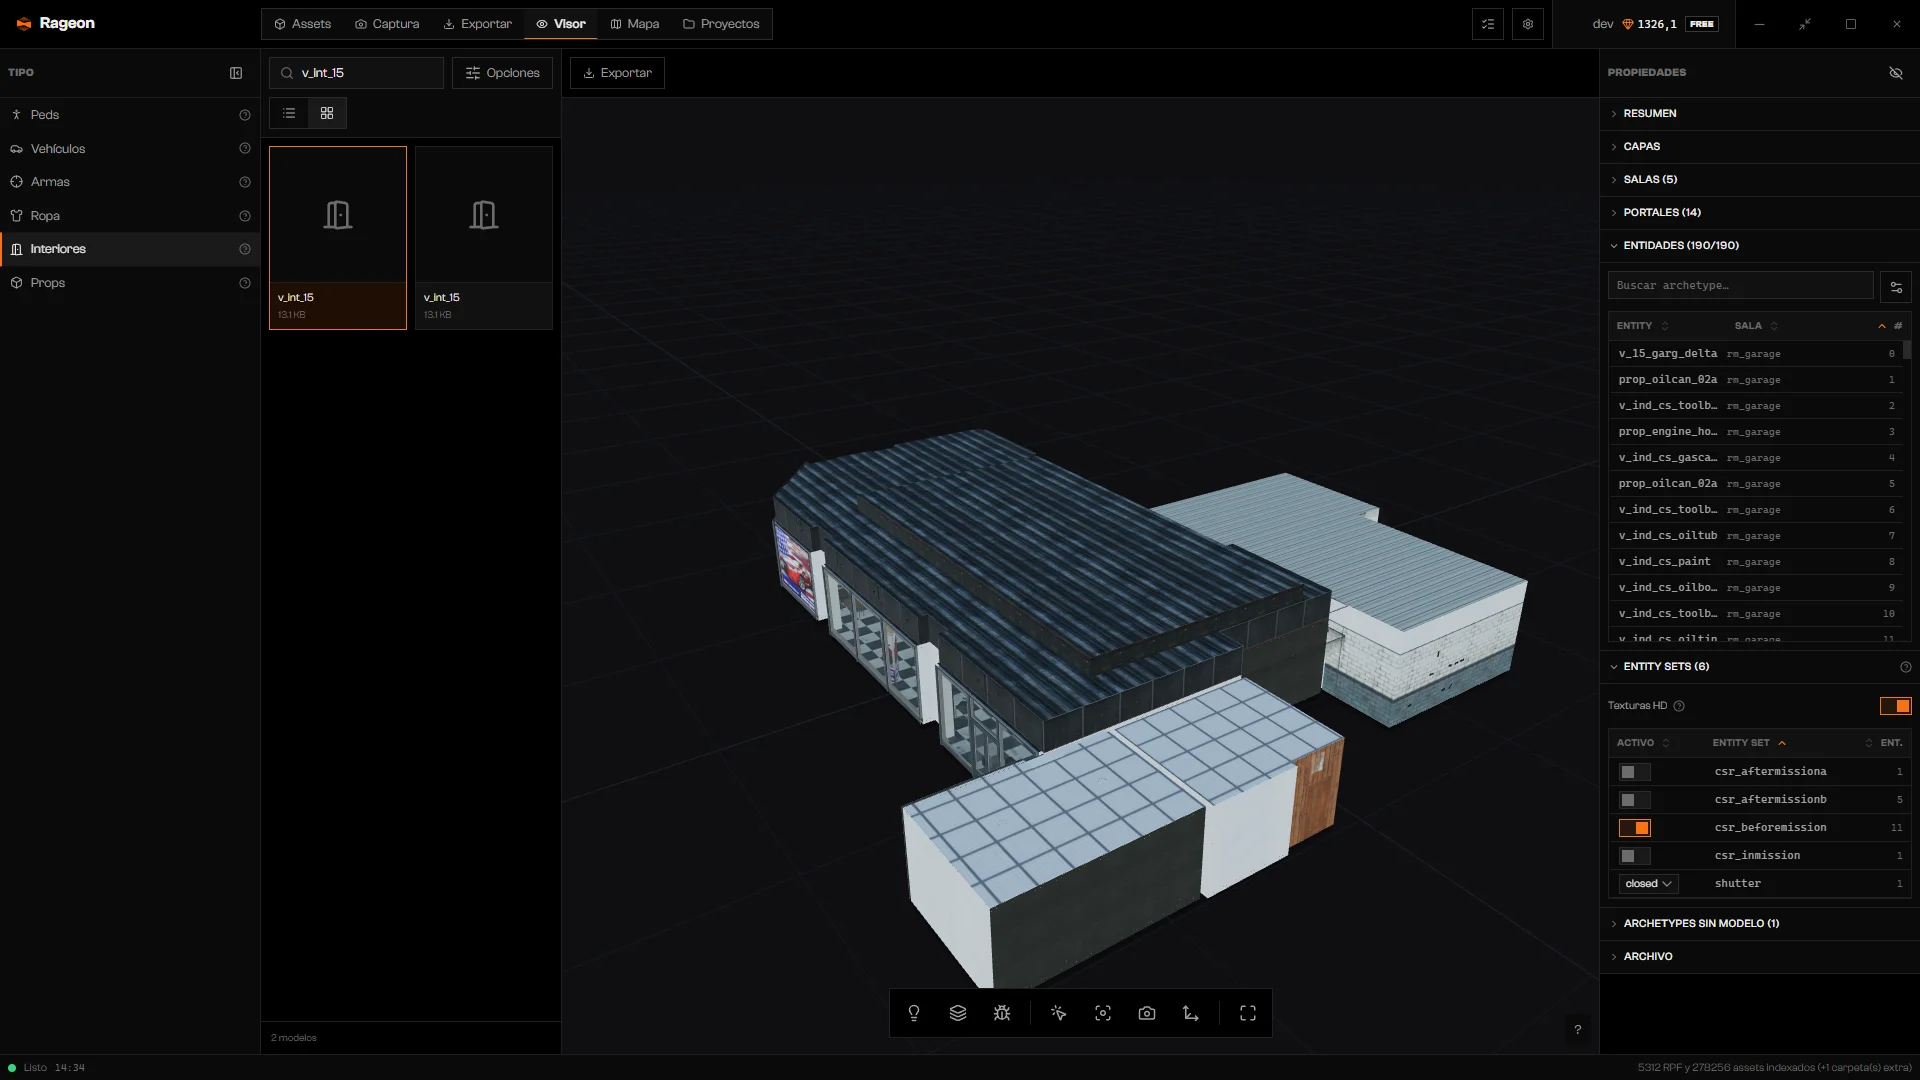
Task: Switch to the Mapa tab
Action: (x=635, y=24)
